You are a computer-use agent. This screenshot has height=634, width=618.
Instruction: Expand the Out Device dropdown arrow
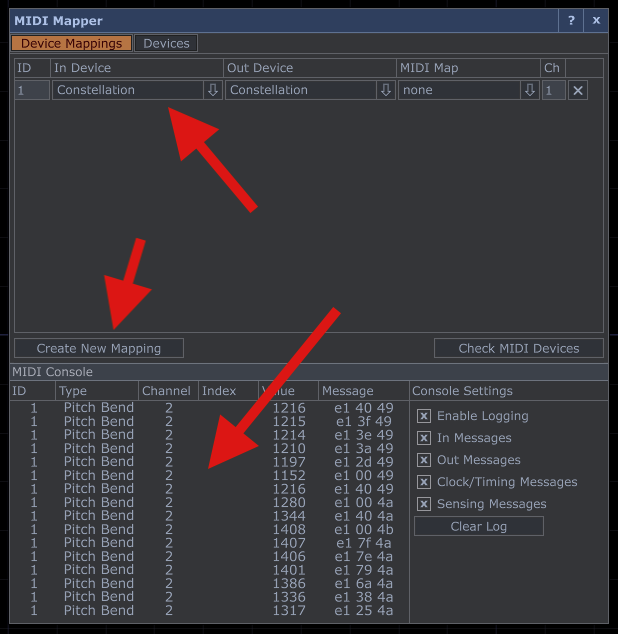coord(385,90)
